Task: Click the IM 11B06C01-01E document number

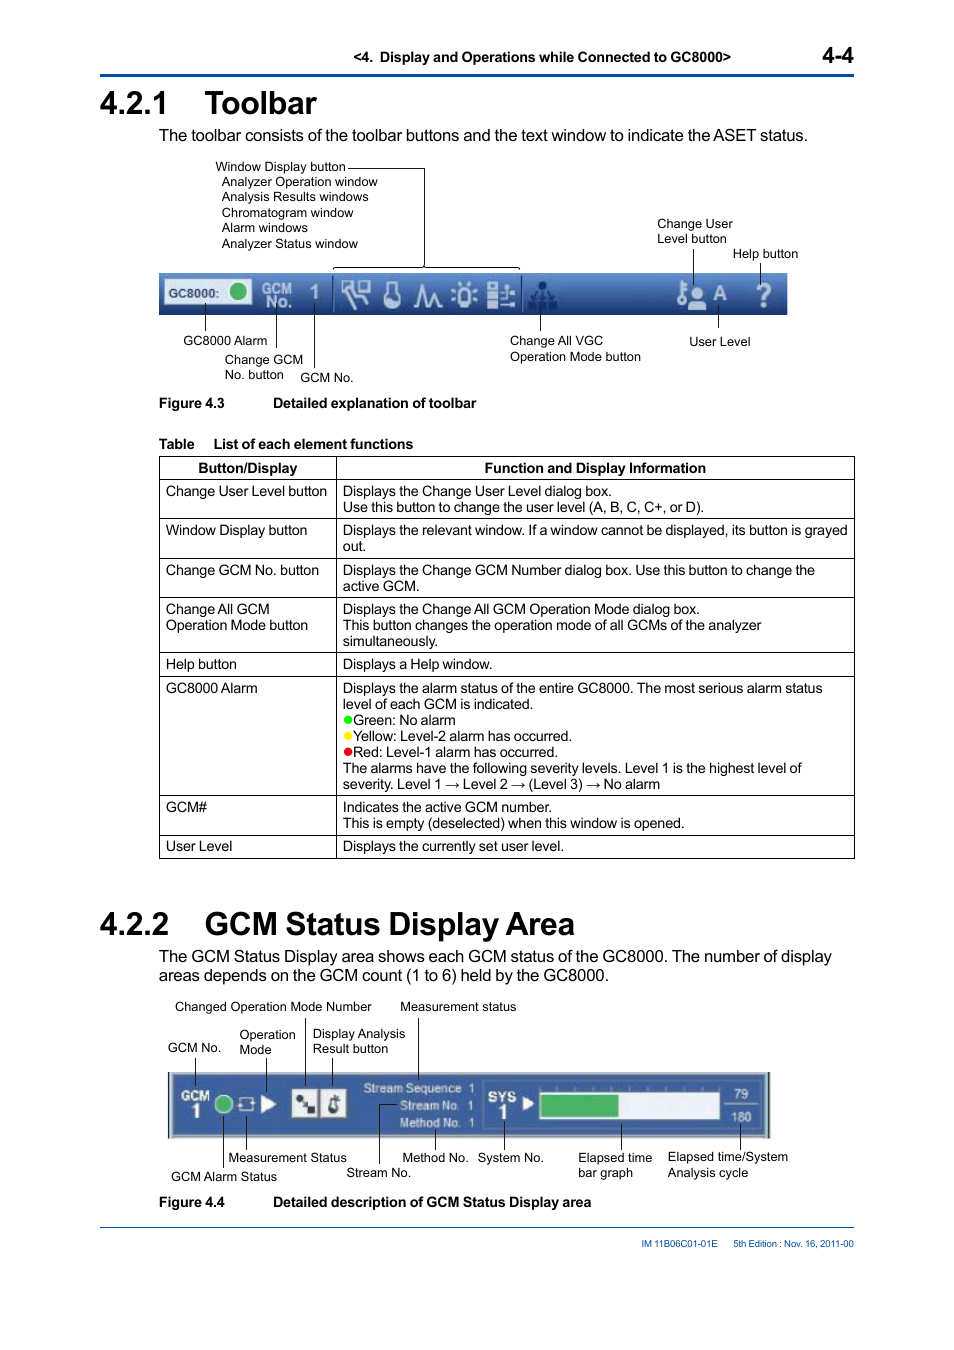Action: pyautogui.click(x=679, y=1244)
